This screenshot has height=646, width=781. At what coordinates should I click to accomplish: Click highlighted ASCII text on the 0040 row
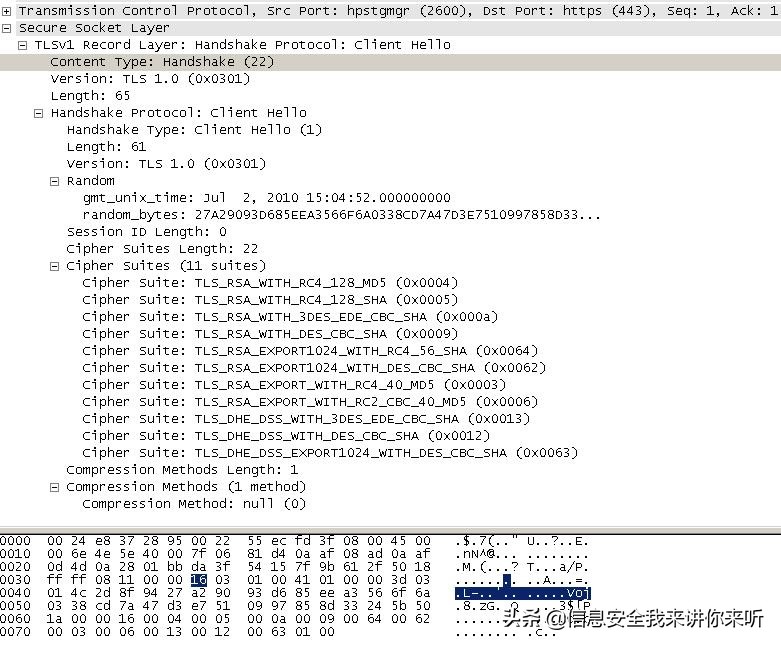click(522, 593)
